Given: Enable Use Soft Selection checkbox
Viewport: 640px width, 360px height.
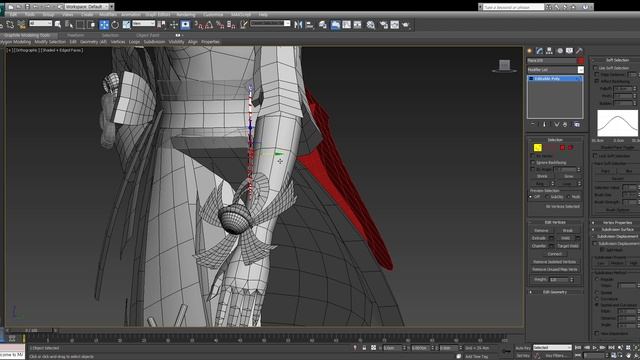Looking at the screenshot, I should point(596,68).
